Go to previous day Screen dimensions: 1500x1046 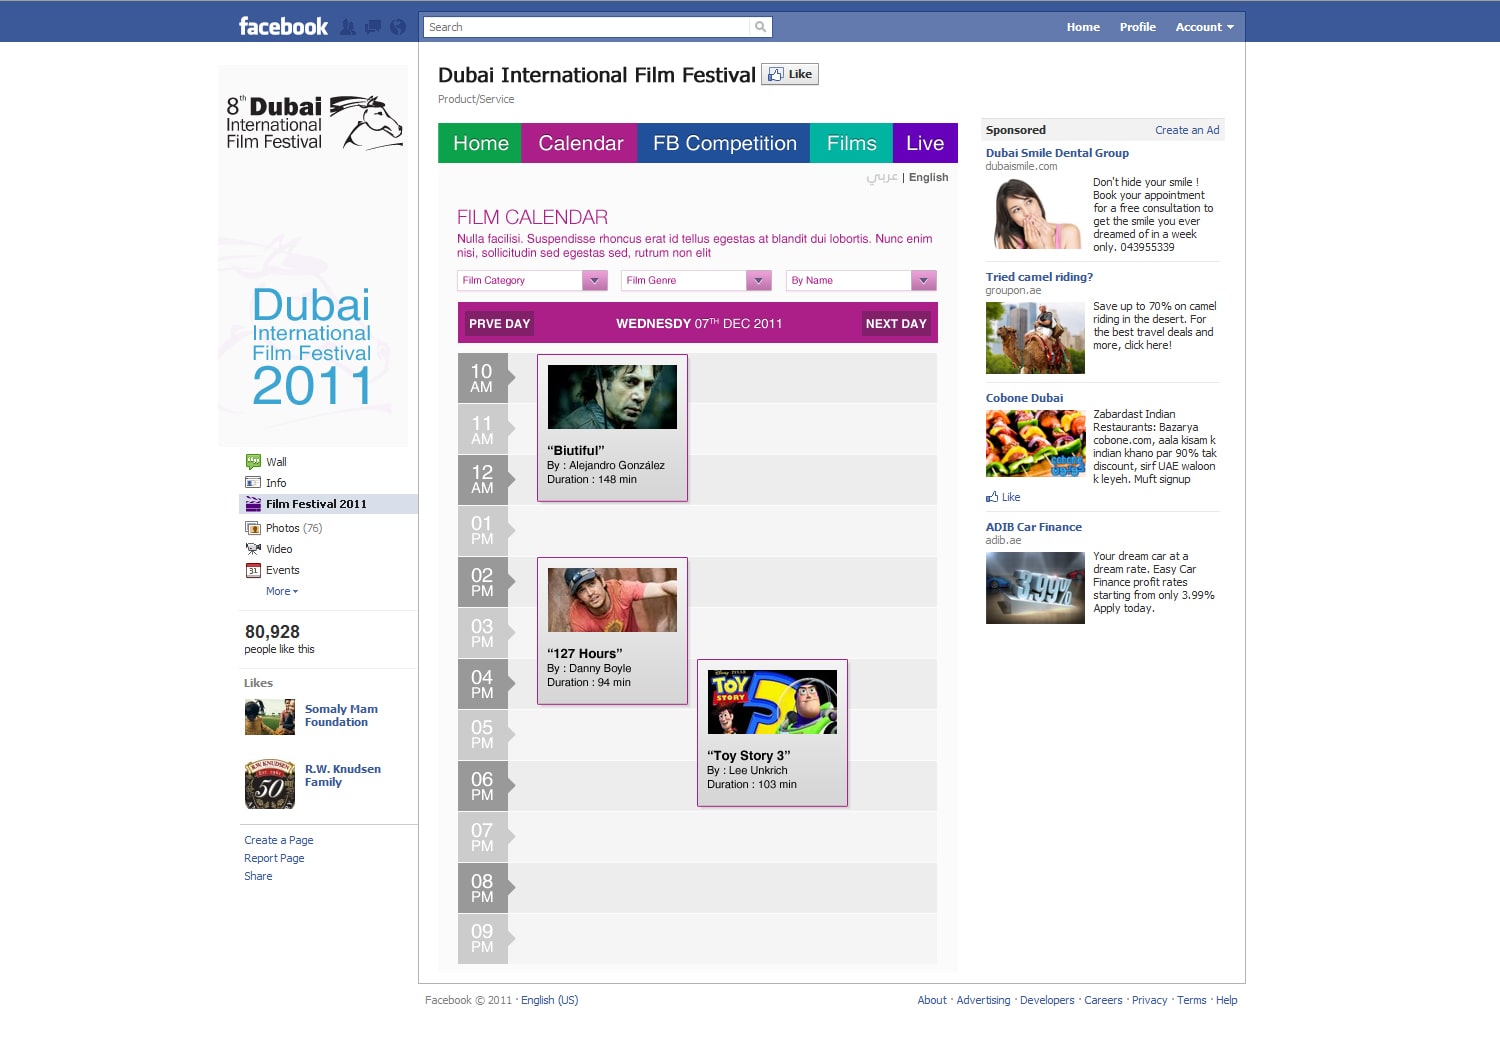click(x=499, y=323)
